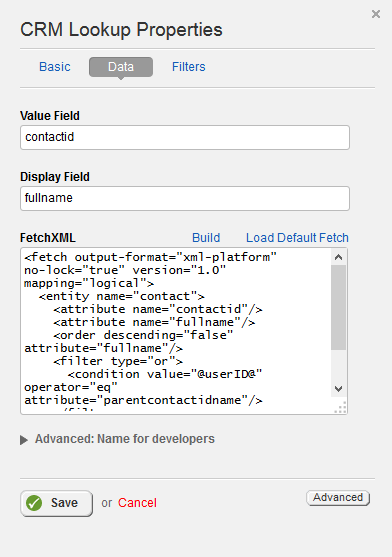Click the 'Value Field' label

[50, 116]
